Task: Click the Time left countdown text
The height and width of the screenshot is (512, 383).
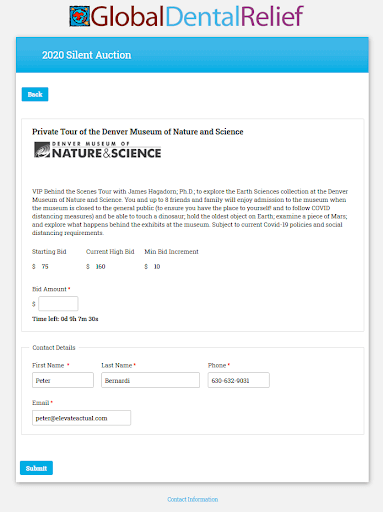Action: (65, 319)
